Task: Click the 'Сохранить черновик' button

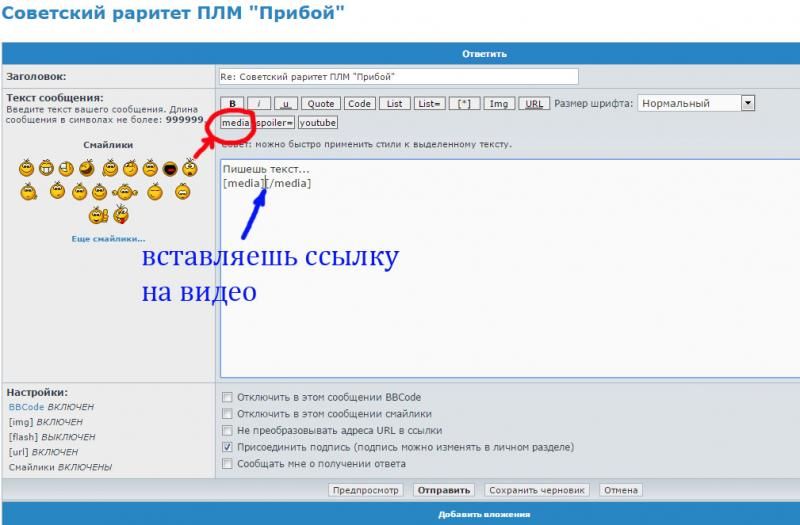Action: [x=537, y=491]
